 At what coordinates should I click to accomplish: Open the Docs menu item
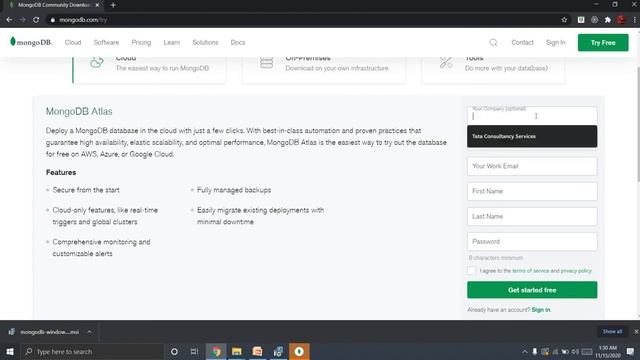coord(238,42)
